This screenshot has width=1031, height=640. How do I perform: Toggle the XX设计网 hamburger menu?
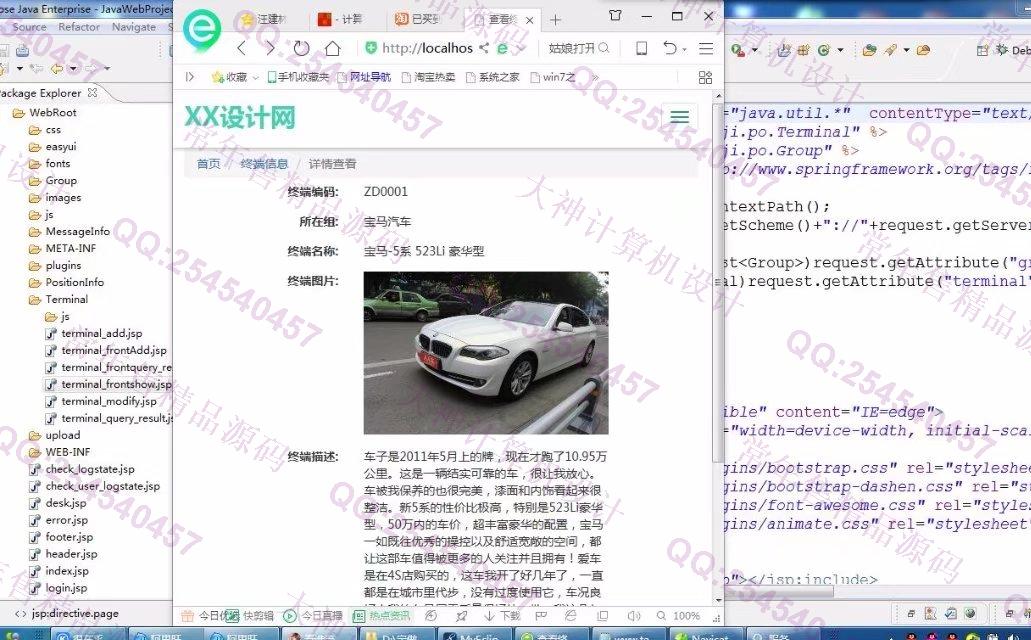tap(679, 117)
